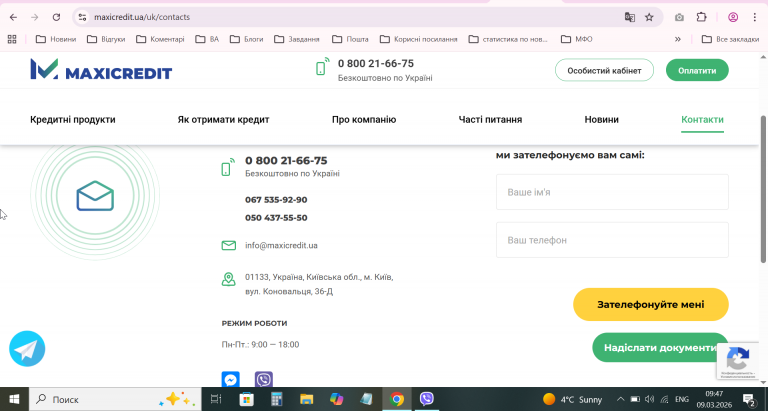The image size is (768, 411).
Task: Open Кредитні продукти menu item
Action: click(72, 120)
